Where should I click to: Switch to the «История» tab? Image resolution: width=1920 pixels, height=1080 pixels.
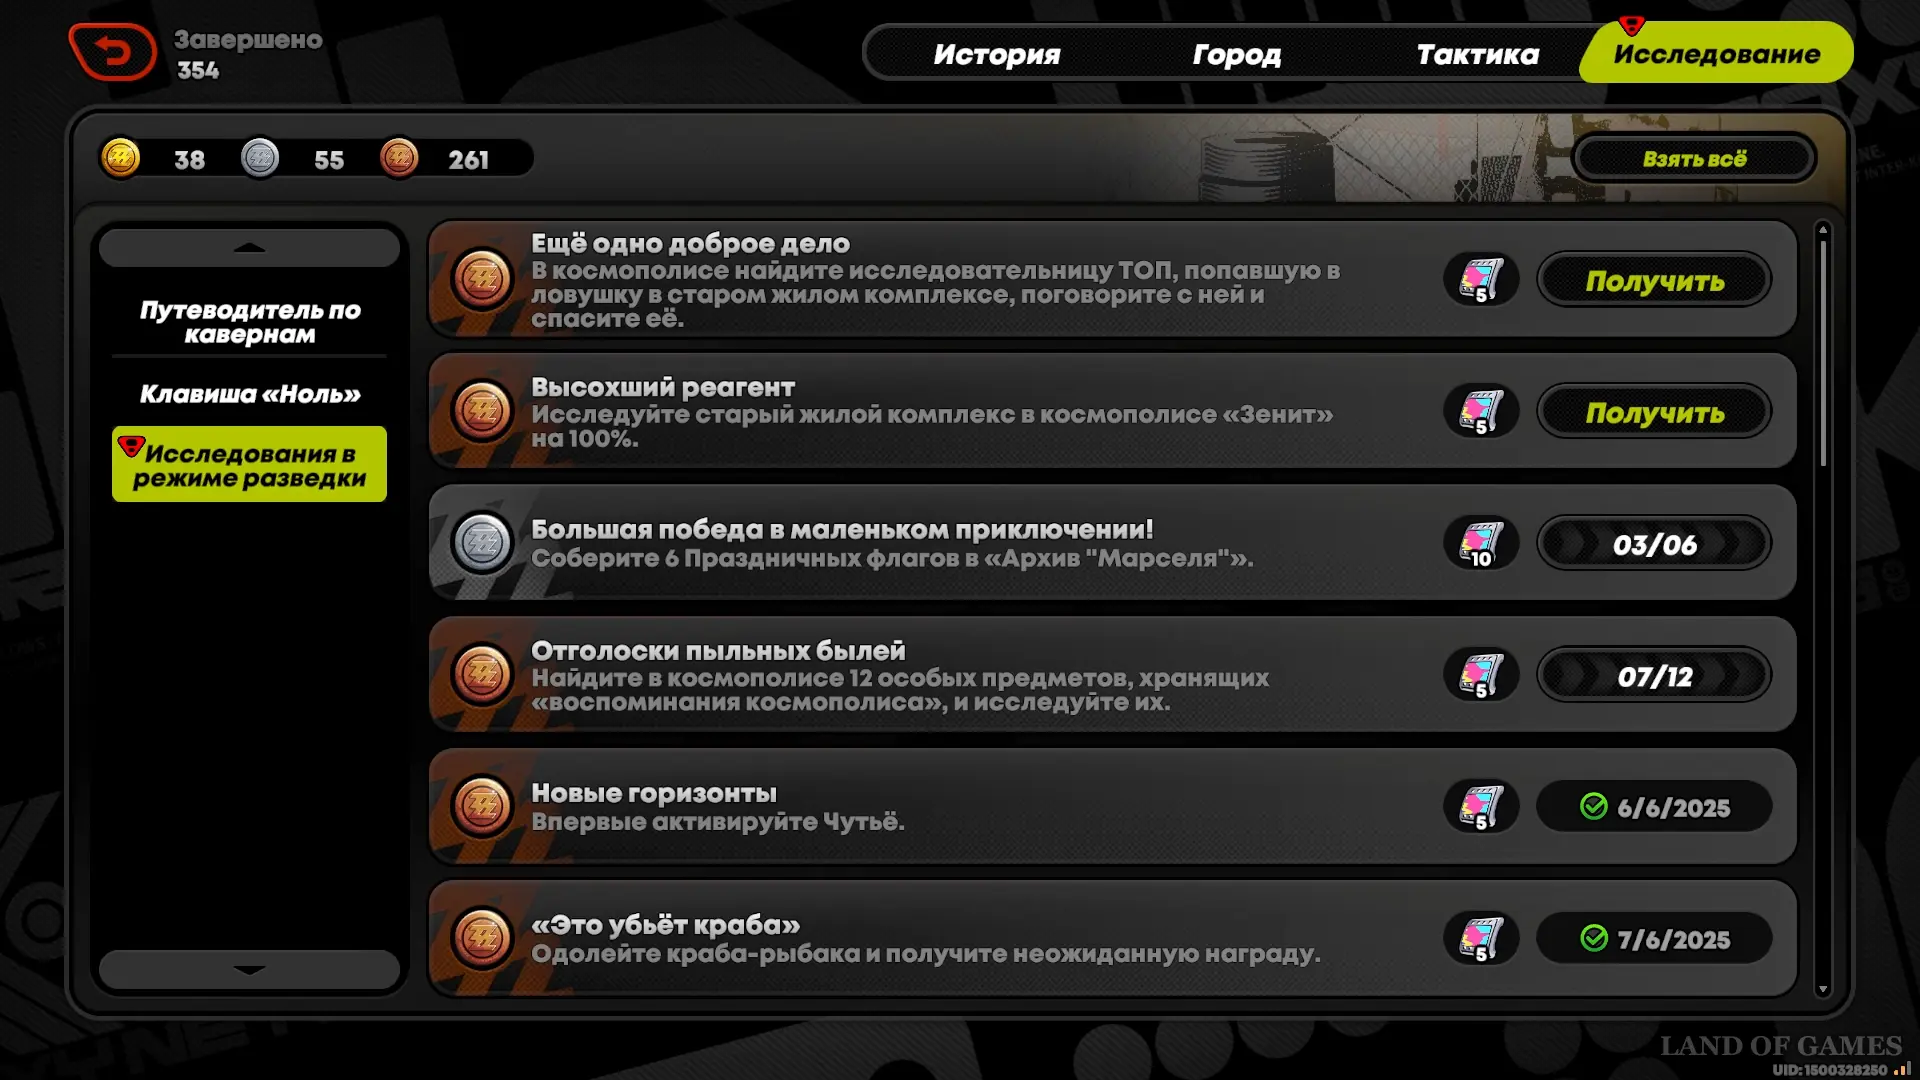point(997,54)
